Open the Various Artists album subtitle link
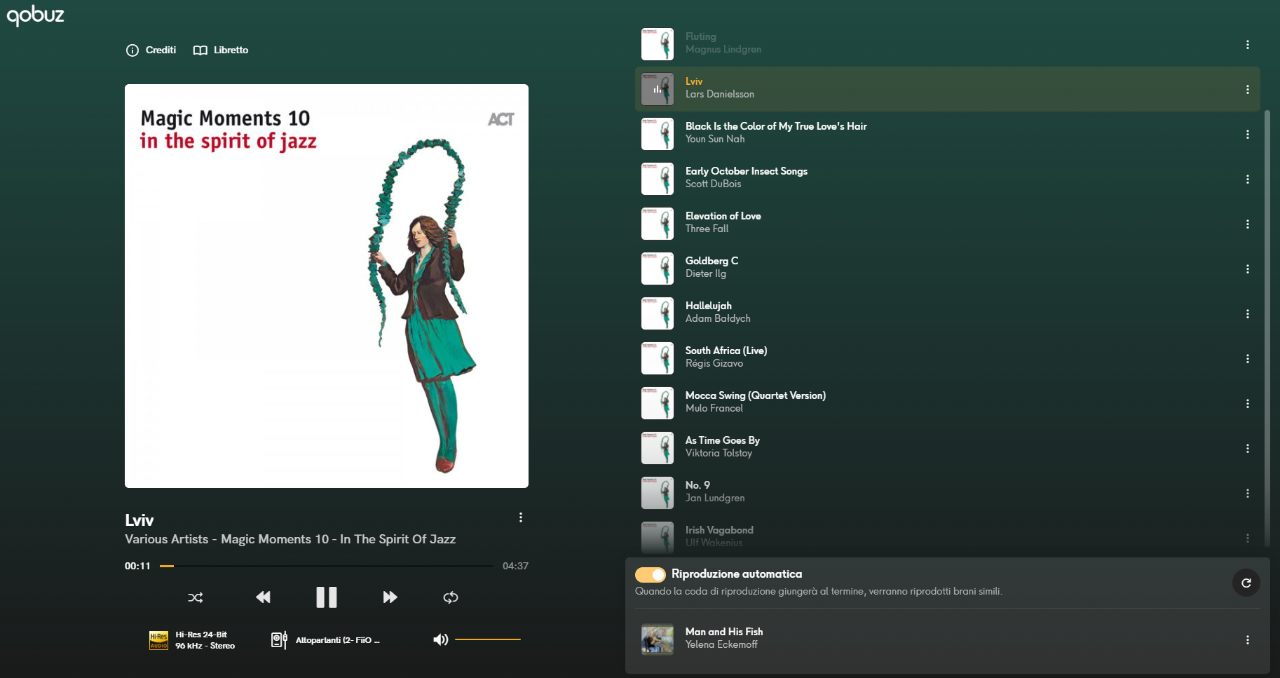Screen dimensions: 1280x678 [290, 539]
